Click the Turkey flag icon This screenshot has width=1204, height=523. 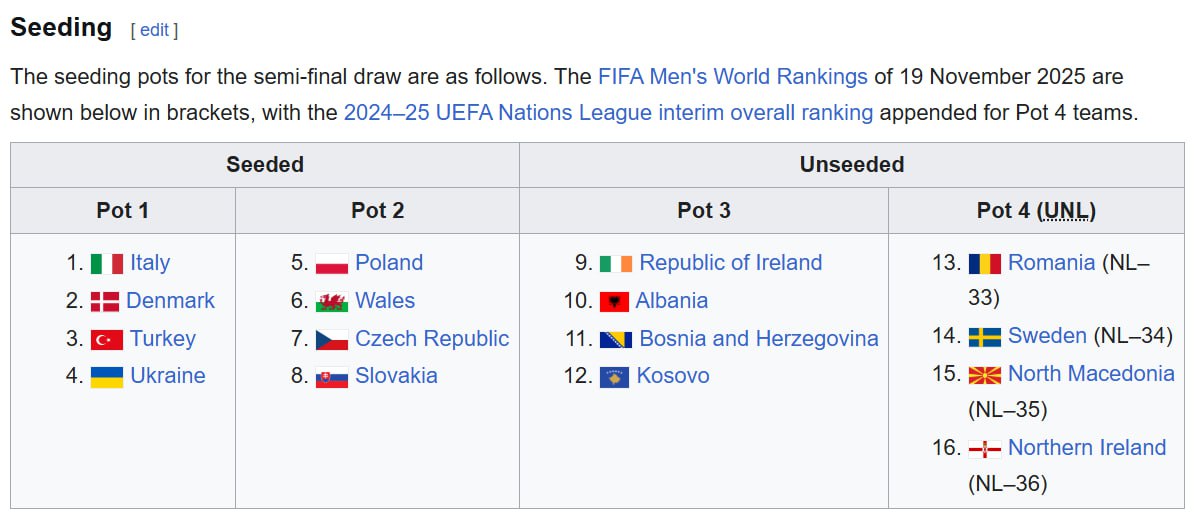(x=107, y=339)
